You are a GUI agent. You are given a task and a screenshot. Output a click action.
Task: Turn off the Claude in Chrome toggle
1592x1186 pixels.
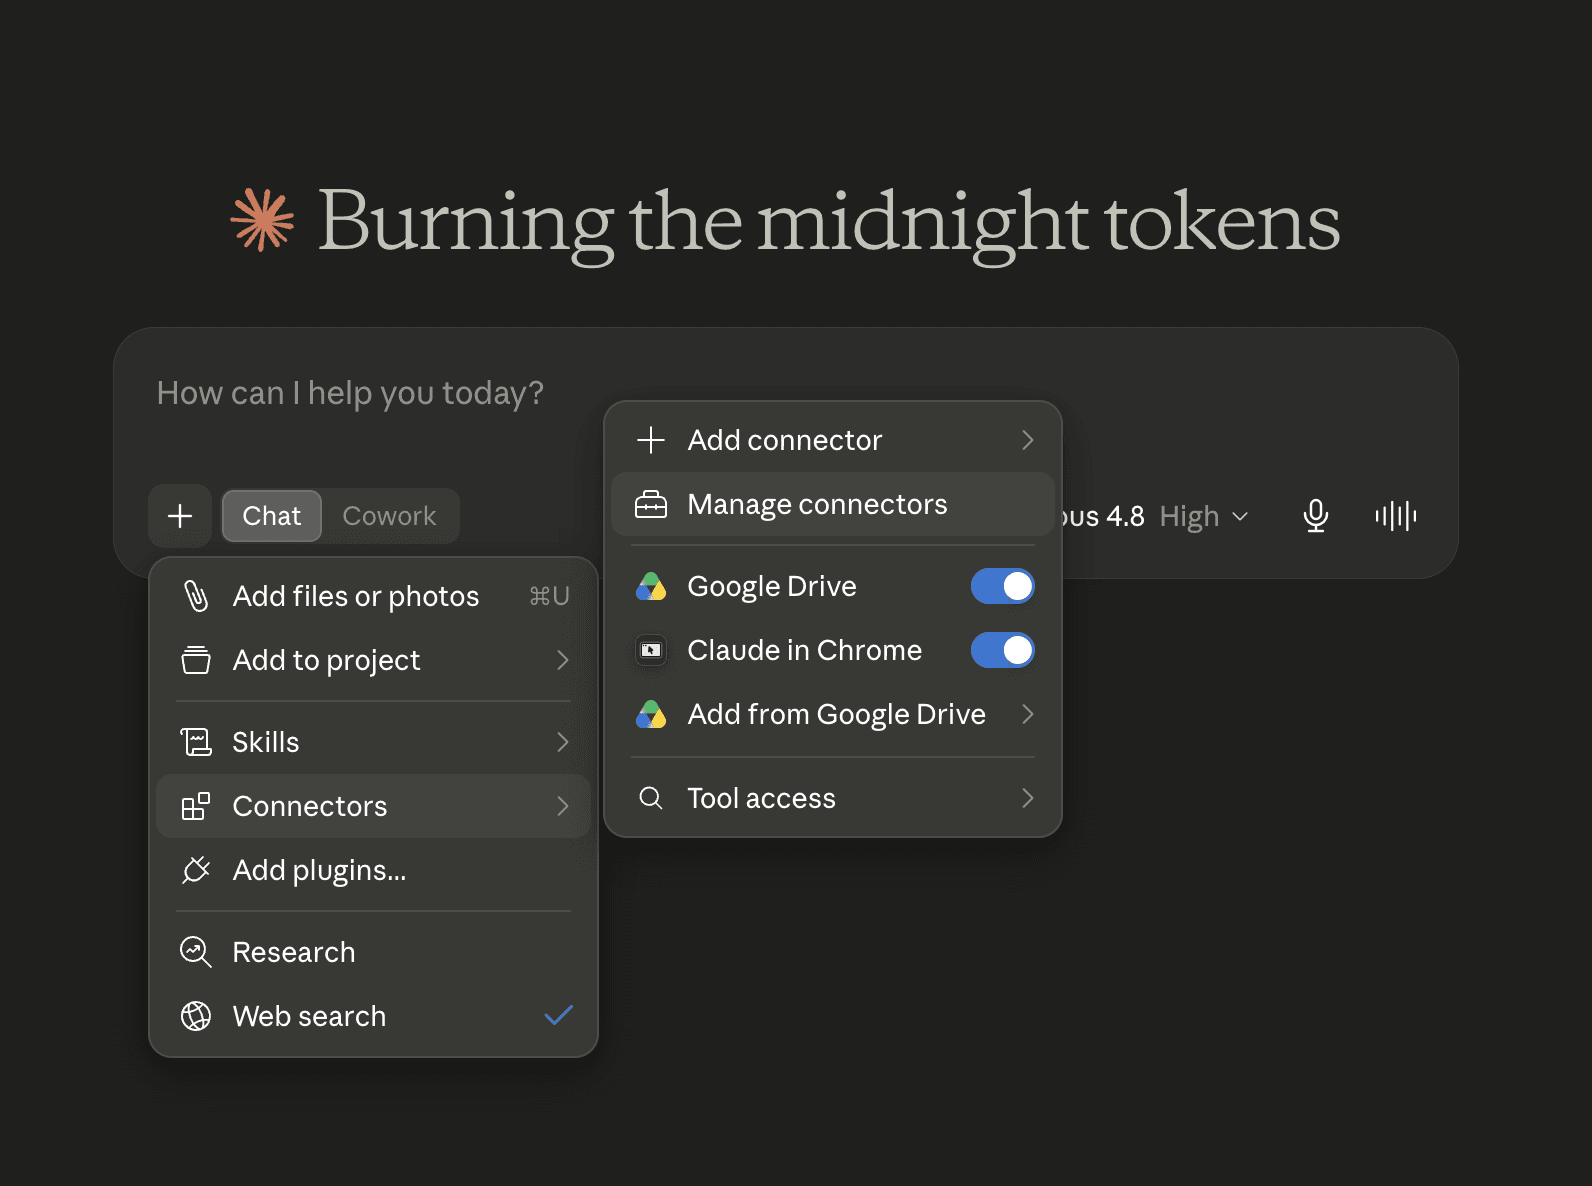tap(1002, 650)
